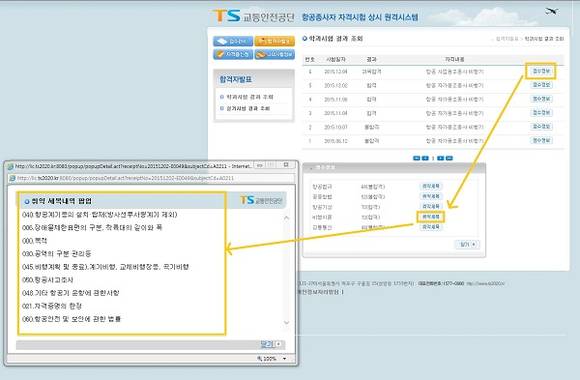The image size is (580, 380).
Task: Click the first blue menu button with book icon
Action: point(233,41)
